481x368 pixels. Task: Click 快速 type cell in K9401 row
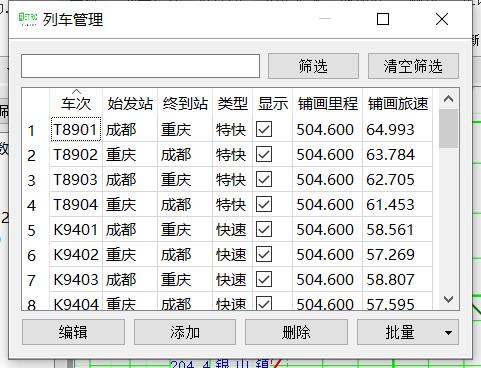coord(233,229)
